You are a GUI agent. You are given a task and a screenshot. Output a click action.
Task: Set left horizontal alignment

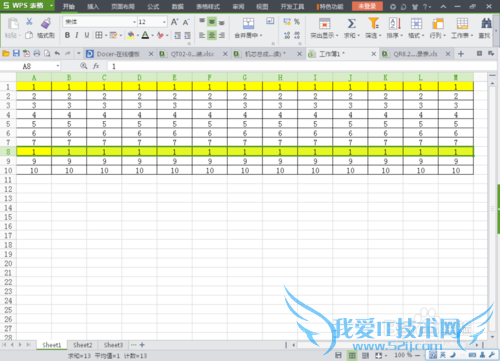coord(202,35)
